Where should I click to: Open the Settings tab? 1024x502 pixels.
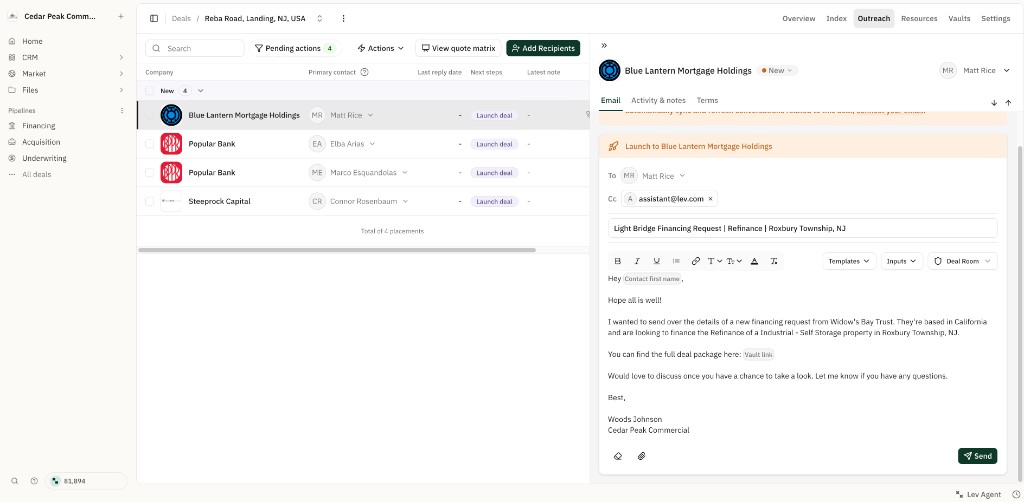point(996,18)
